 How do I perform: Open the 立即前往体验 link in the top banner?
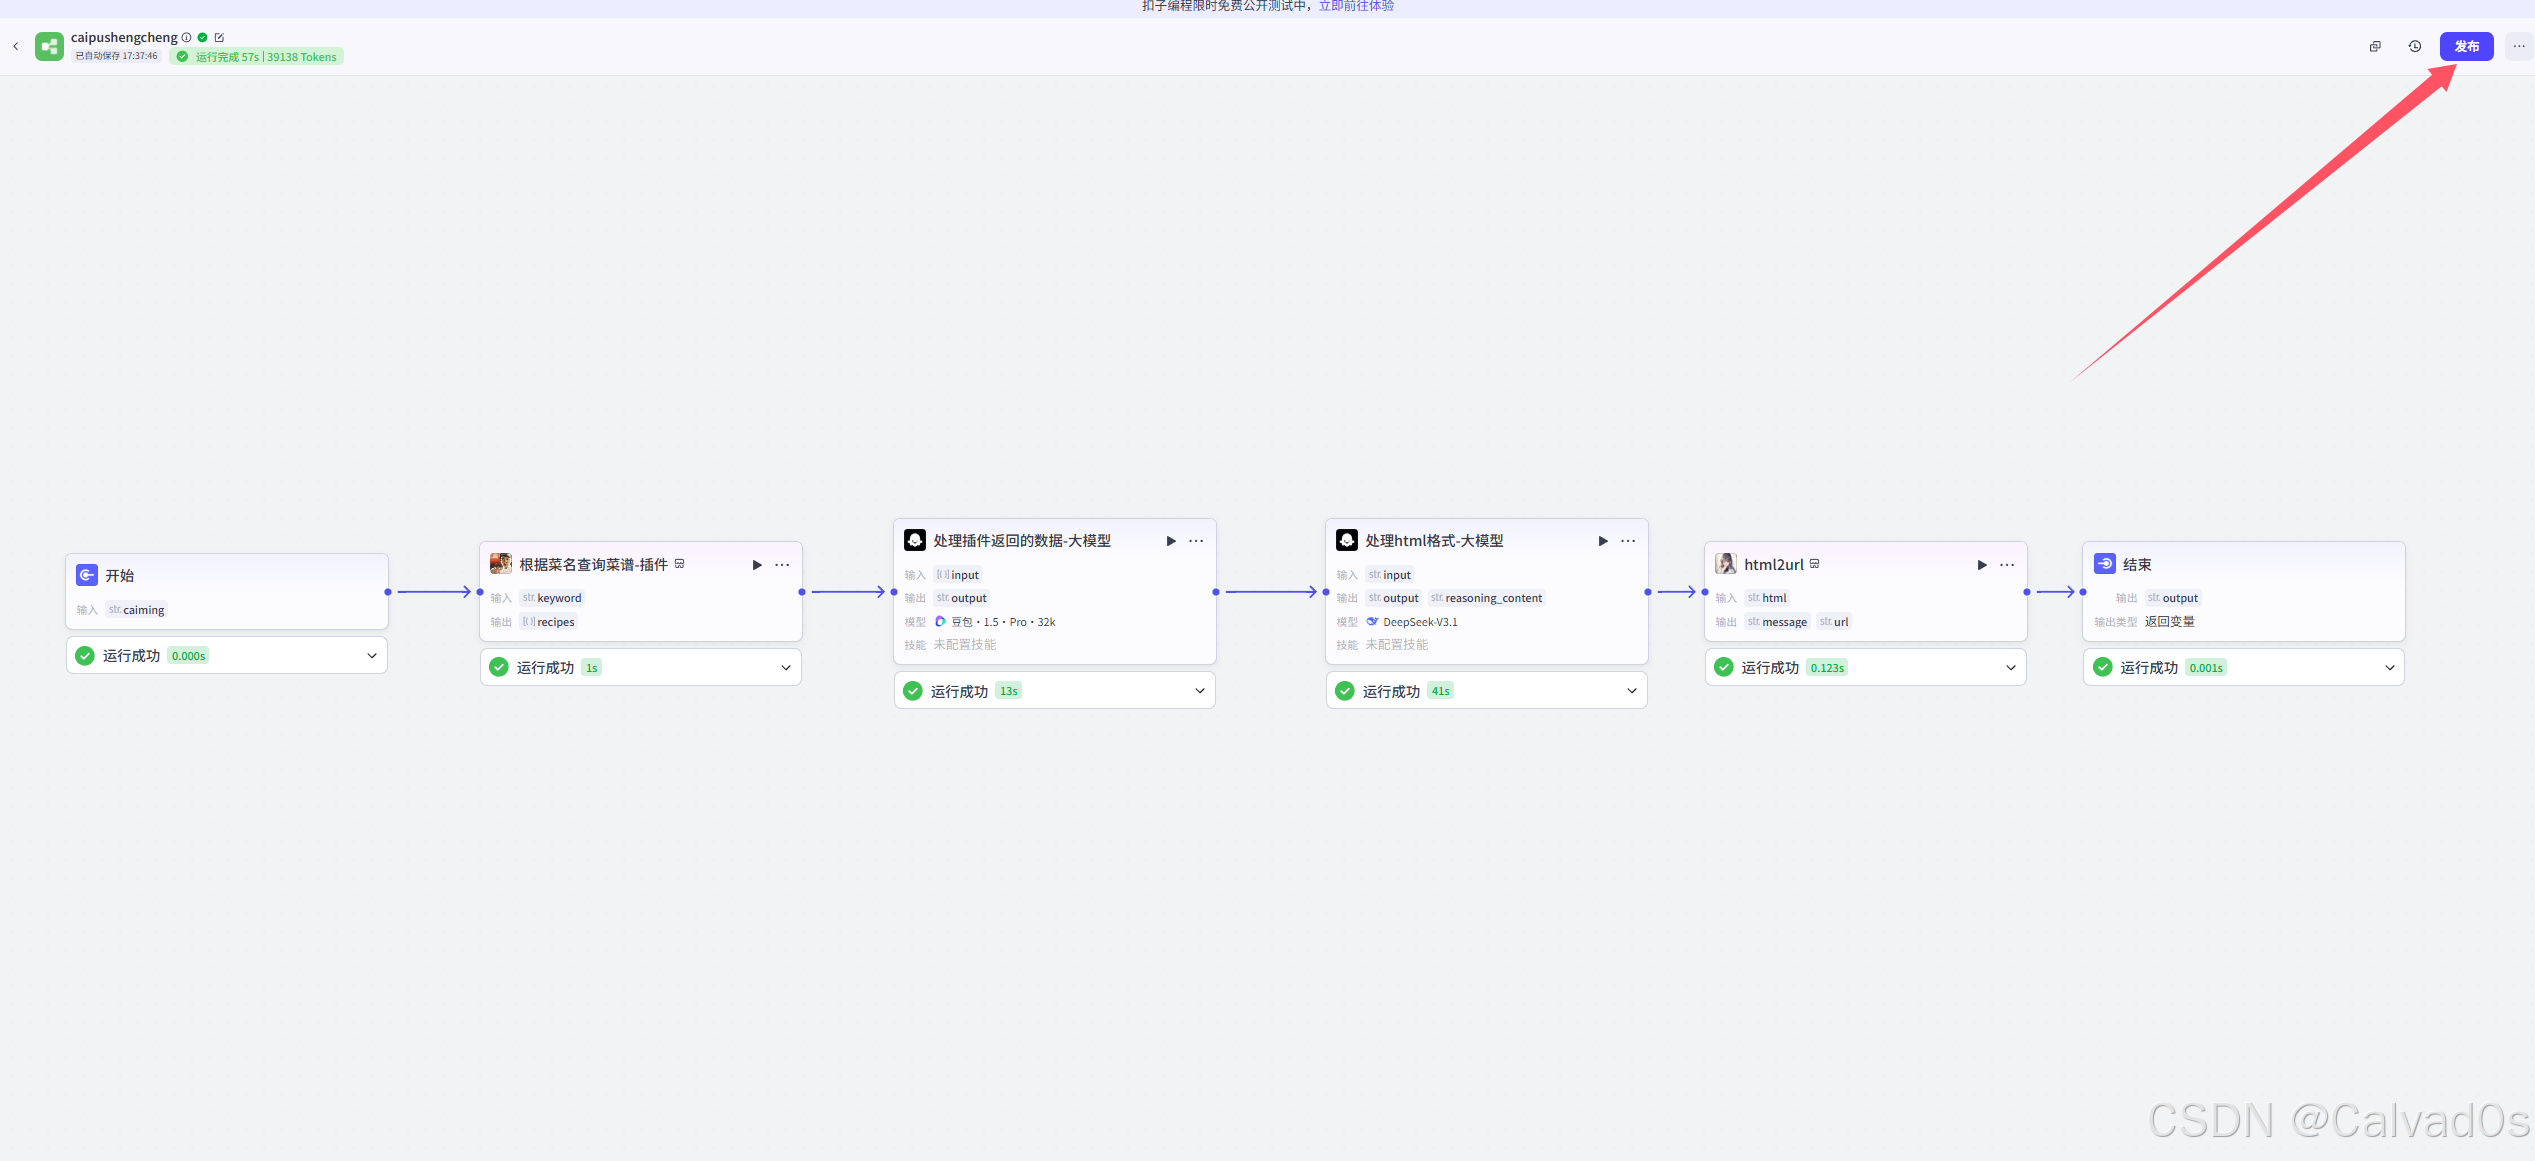click(x=1356, y=6)
